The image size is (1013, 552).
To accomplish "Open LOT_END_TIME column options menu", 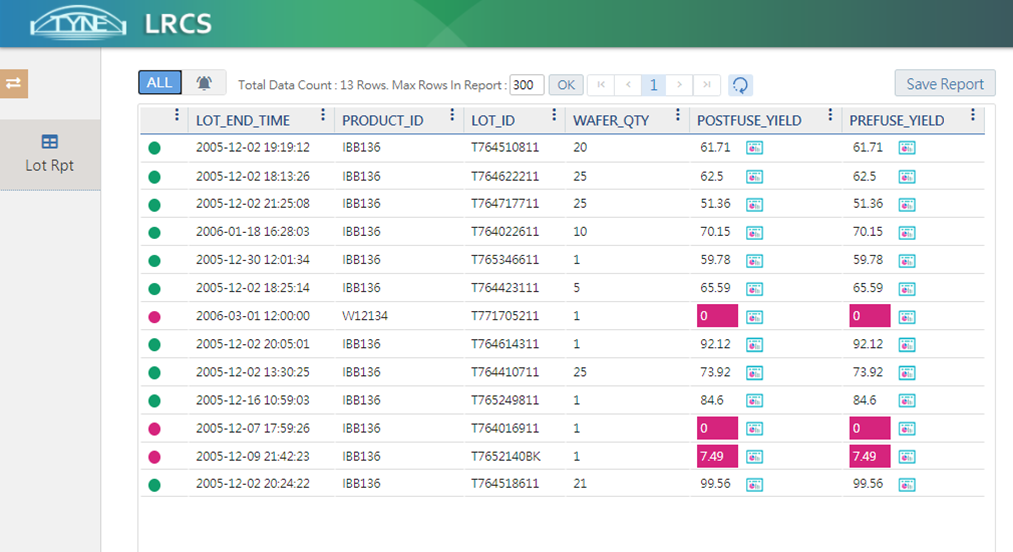I will click(x=323, y=116).
